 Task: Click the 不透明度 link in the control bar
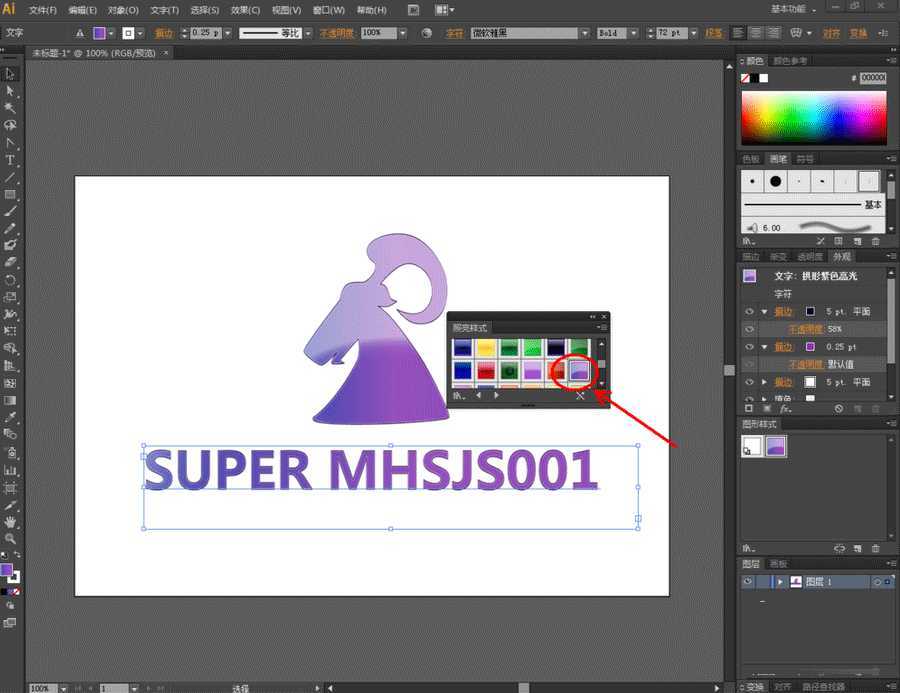point(336,33)
